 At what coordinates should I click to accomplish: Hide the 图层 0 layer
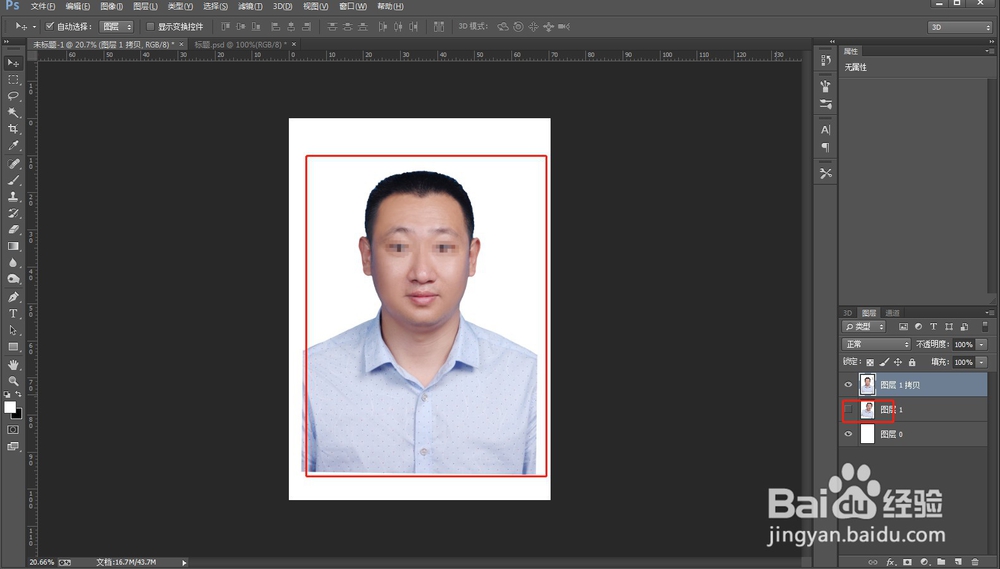(848, 434)
